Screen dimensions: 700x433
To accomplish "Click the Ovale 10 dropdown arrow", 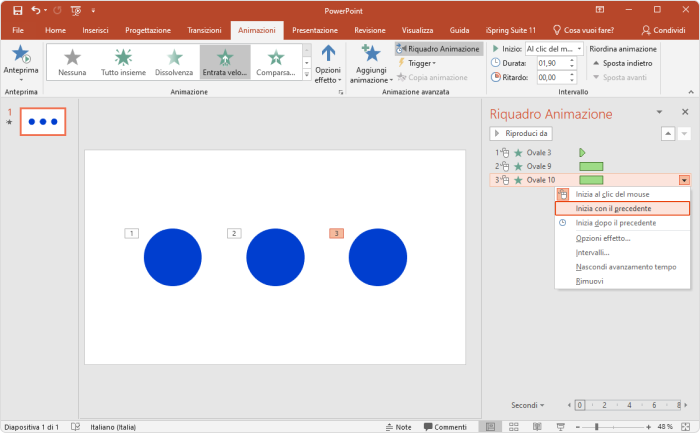I will click(x=684, y=180).
